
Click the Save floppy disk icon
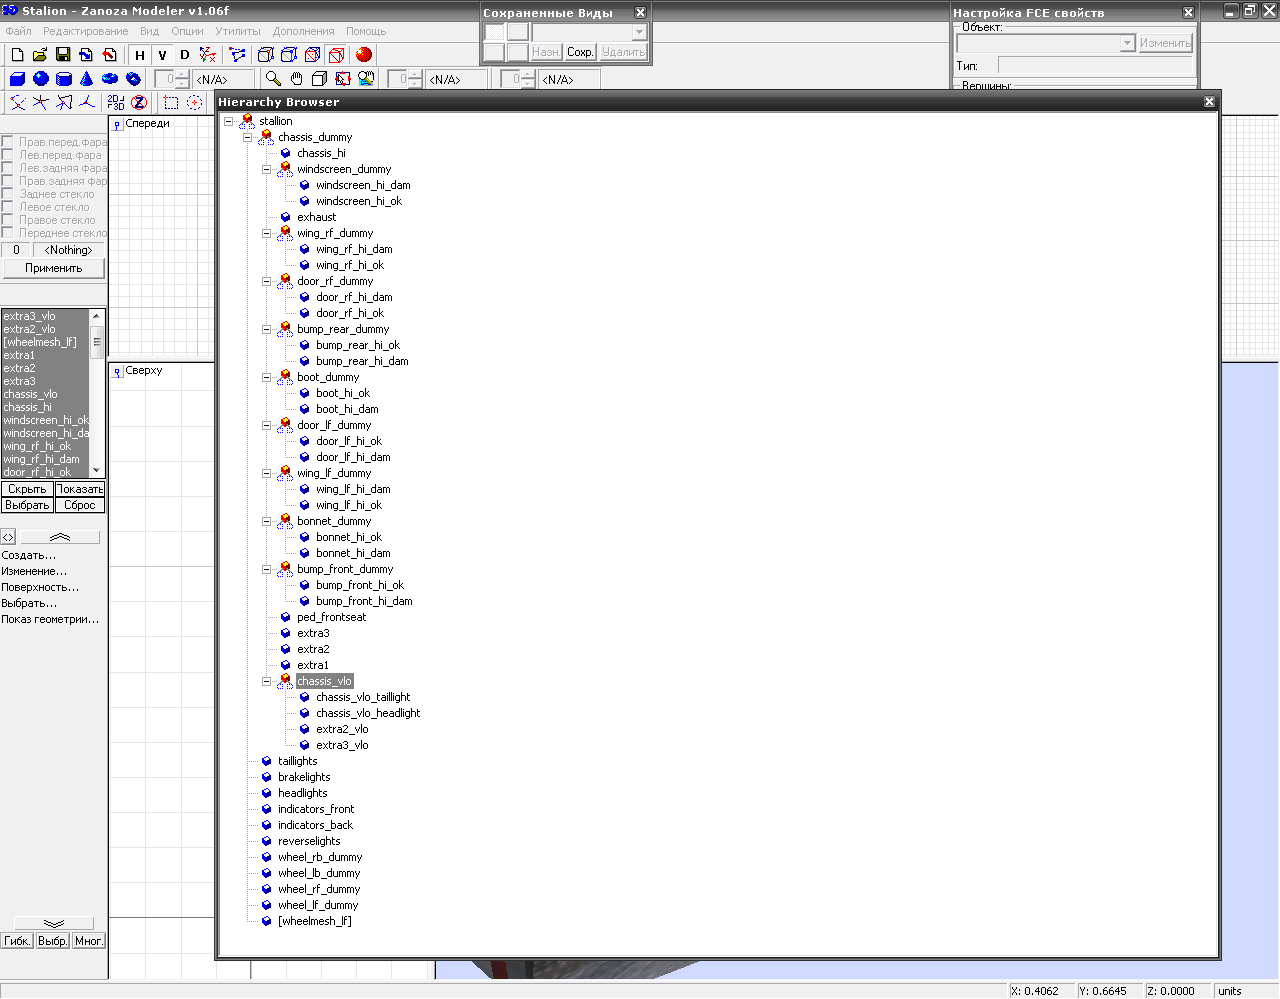(x=63, y=55)
